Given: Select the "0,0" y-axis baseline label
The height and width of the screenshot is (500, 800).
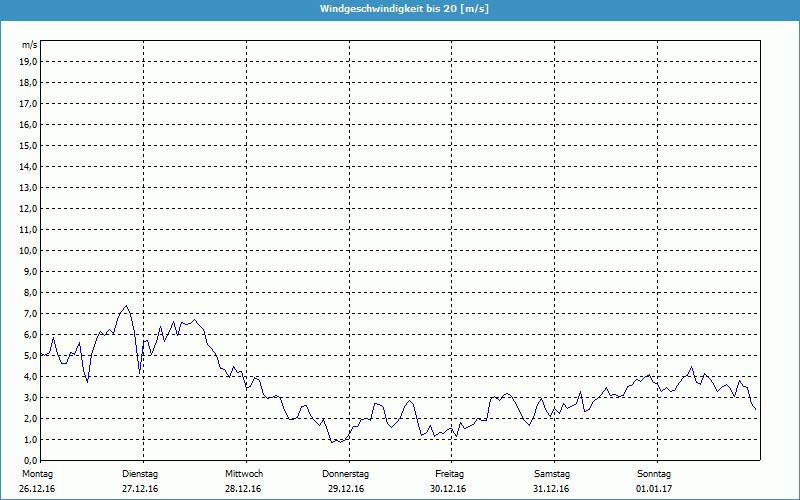Looking at the screenshot, I should [30, 460].
